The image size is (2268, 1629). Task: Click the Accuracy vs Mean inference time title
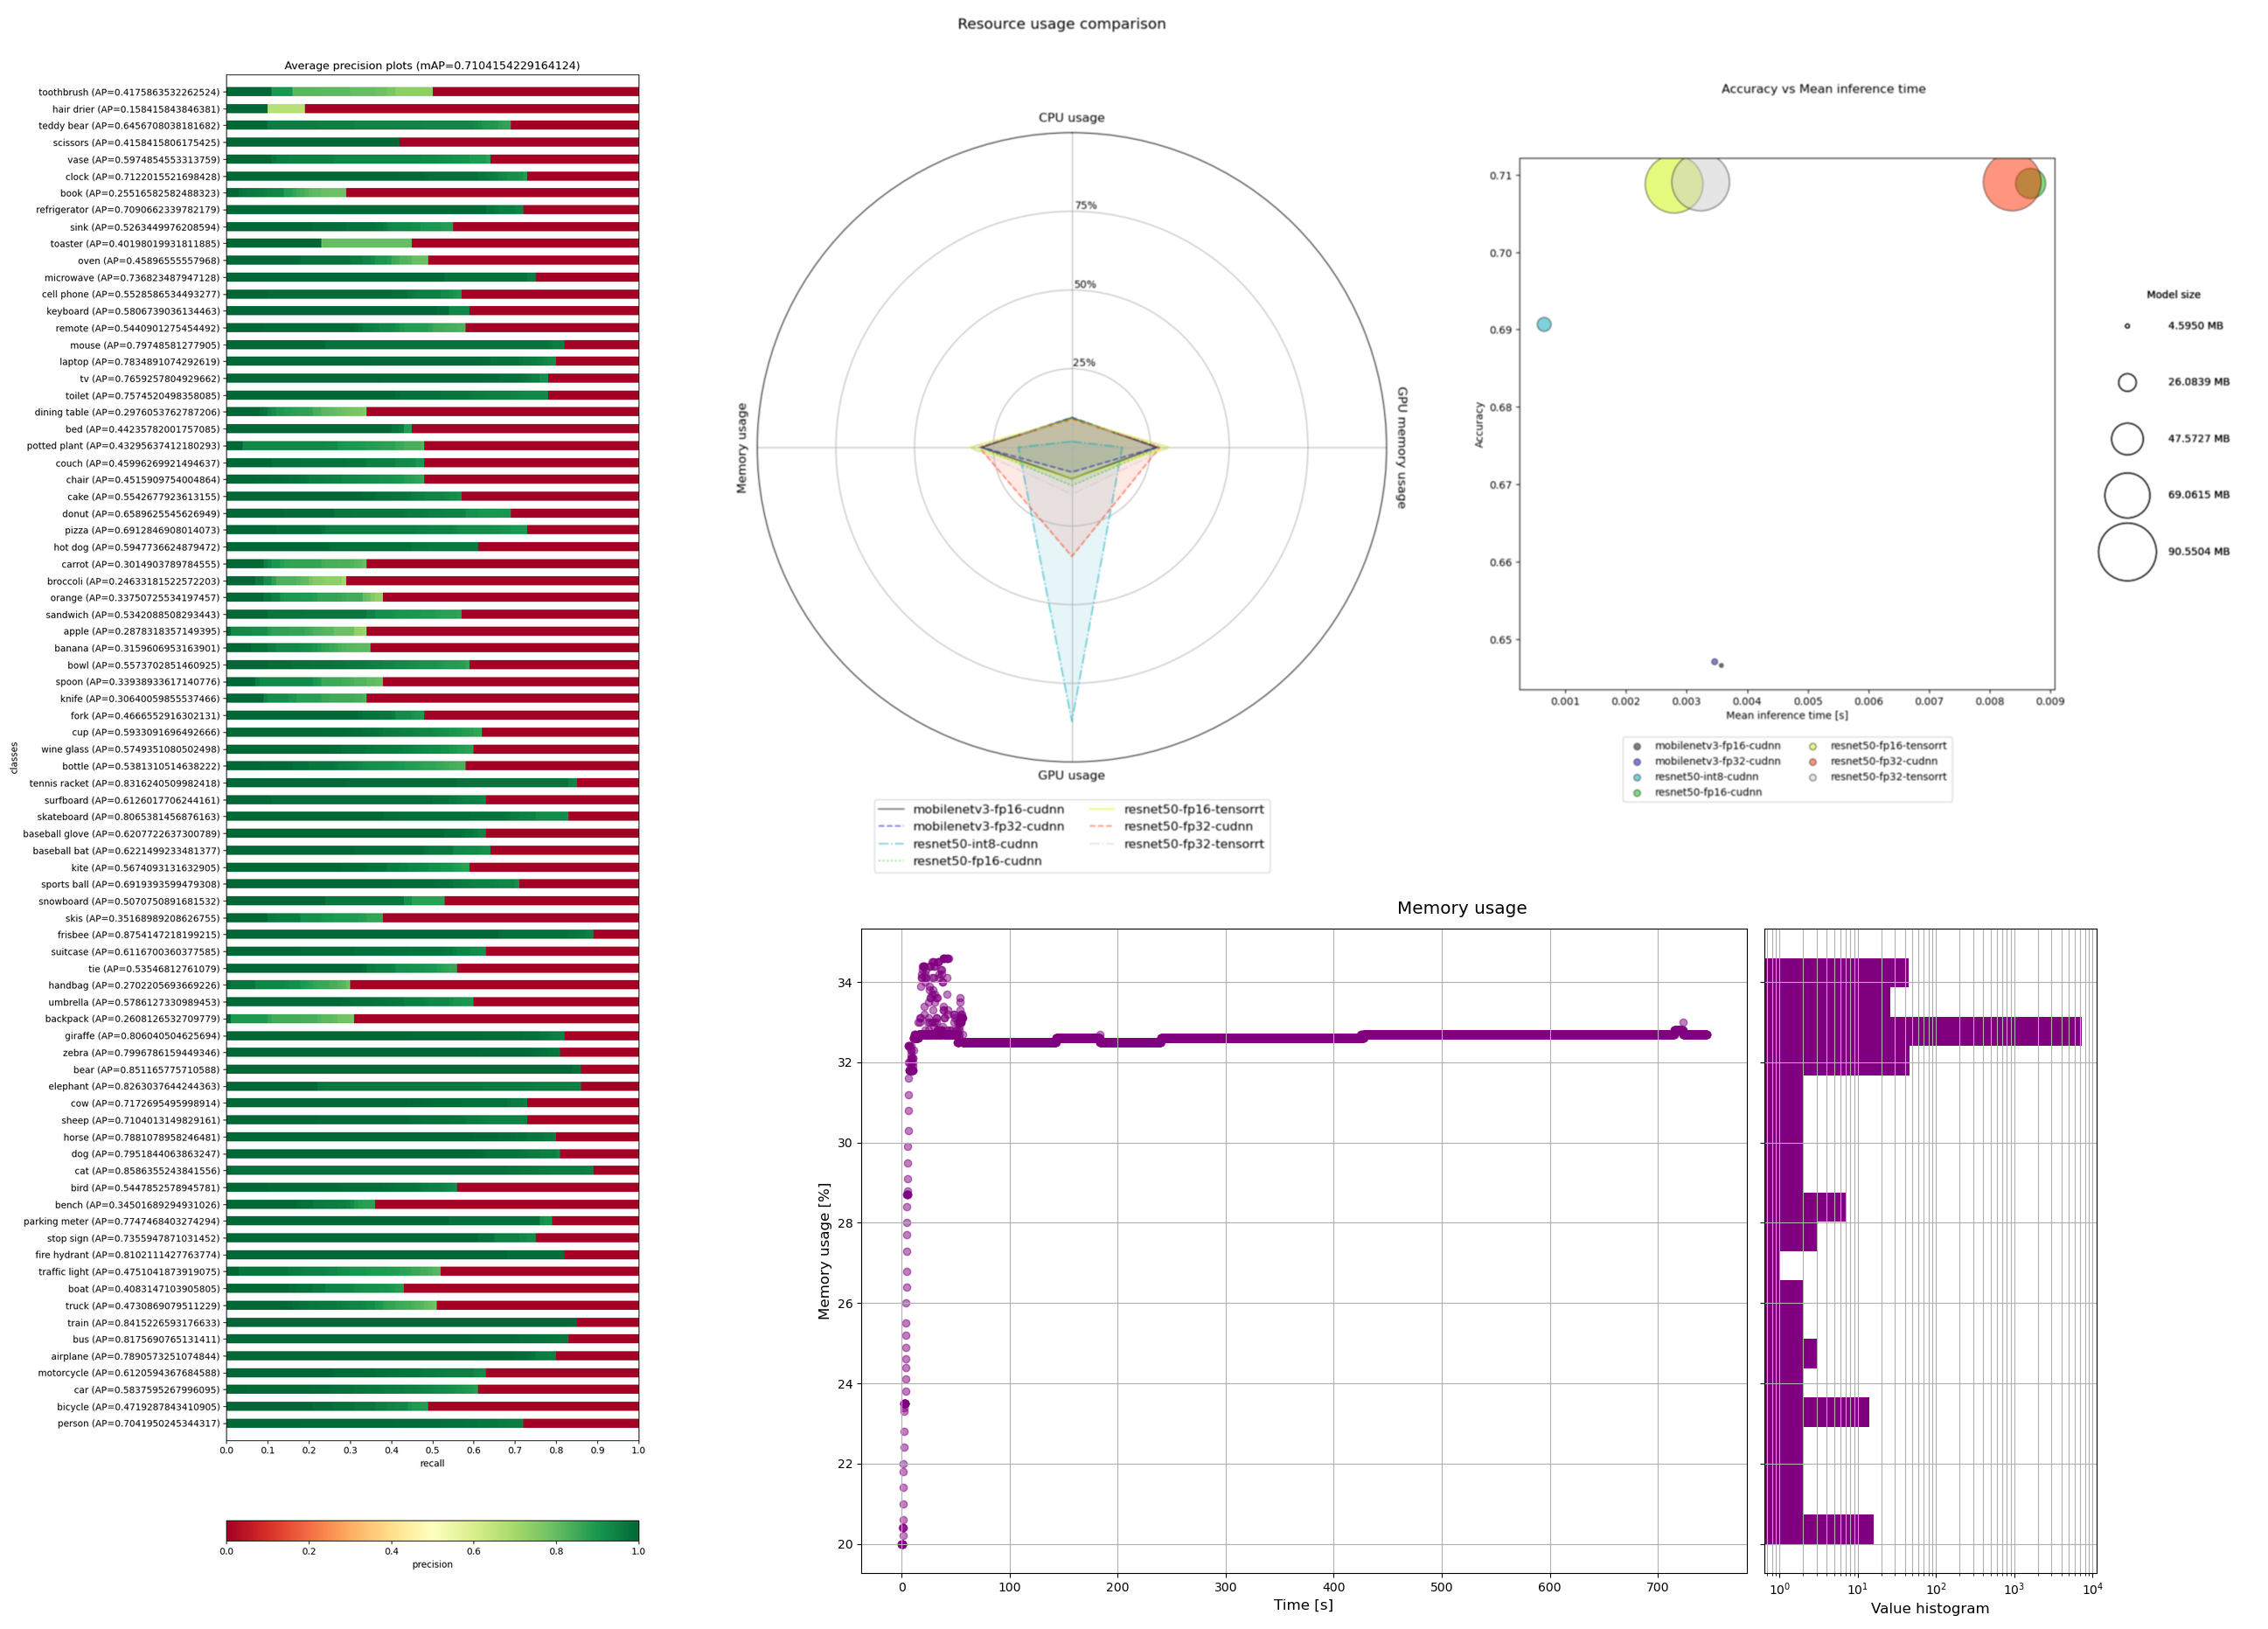pos(1822,89)
